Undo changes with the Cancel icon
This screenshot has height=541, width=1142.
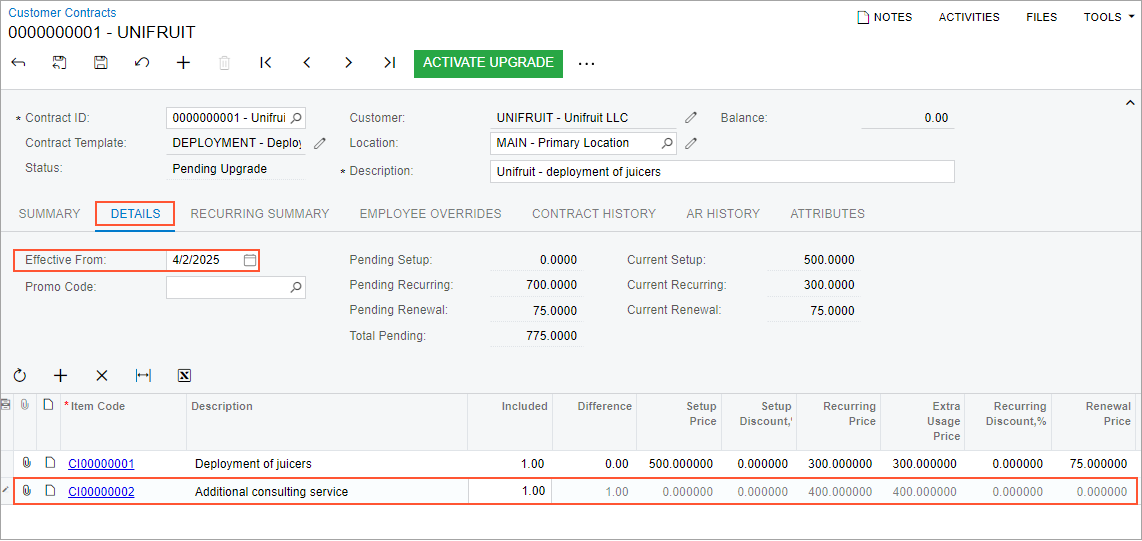pyautogui.click(x=142, y=63)
